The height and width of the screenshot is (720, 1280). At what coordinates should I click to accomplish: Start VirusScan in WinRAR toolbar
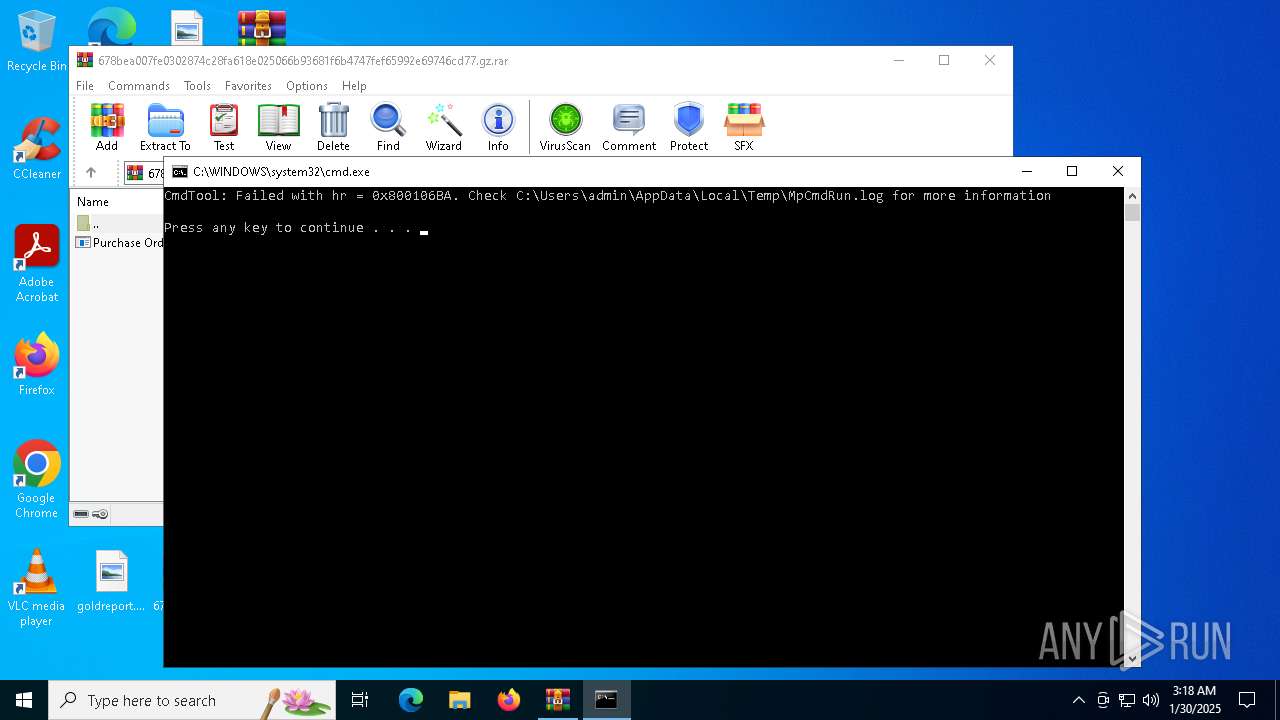click(x=565, y=127)
